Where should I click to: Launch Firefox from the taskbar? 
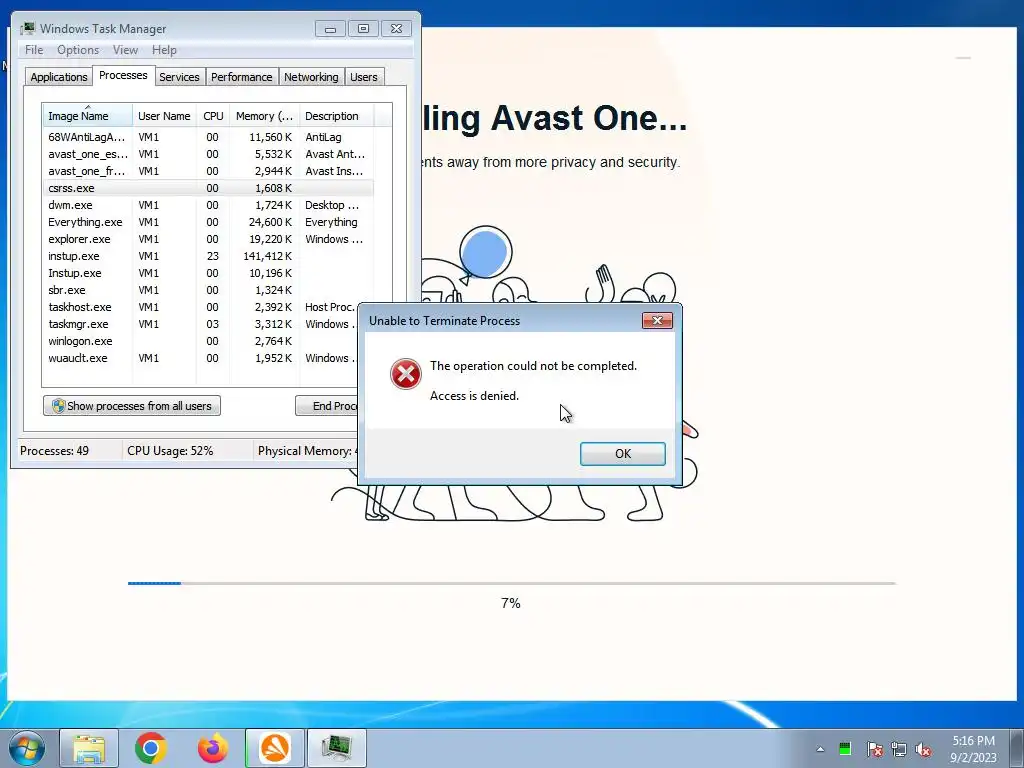213,748
